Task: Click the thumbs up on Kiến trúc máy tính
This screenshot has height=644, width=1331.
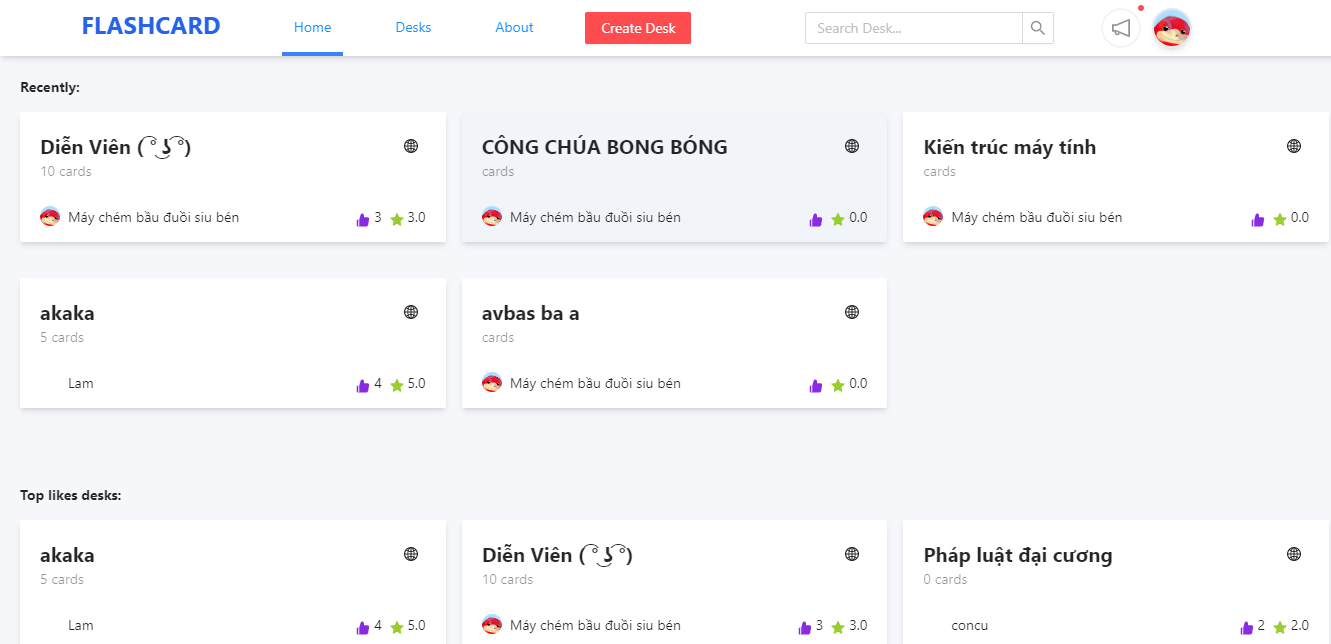Action: 1257,218
